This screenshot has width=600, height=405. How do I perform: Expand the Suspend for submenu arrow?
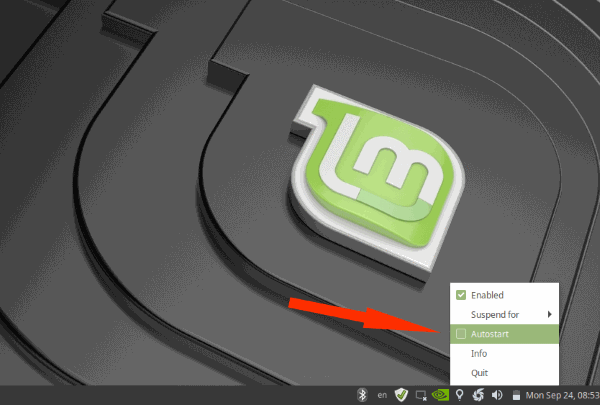click(549, 314)
